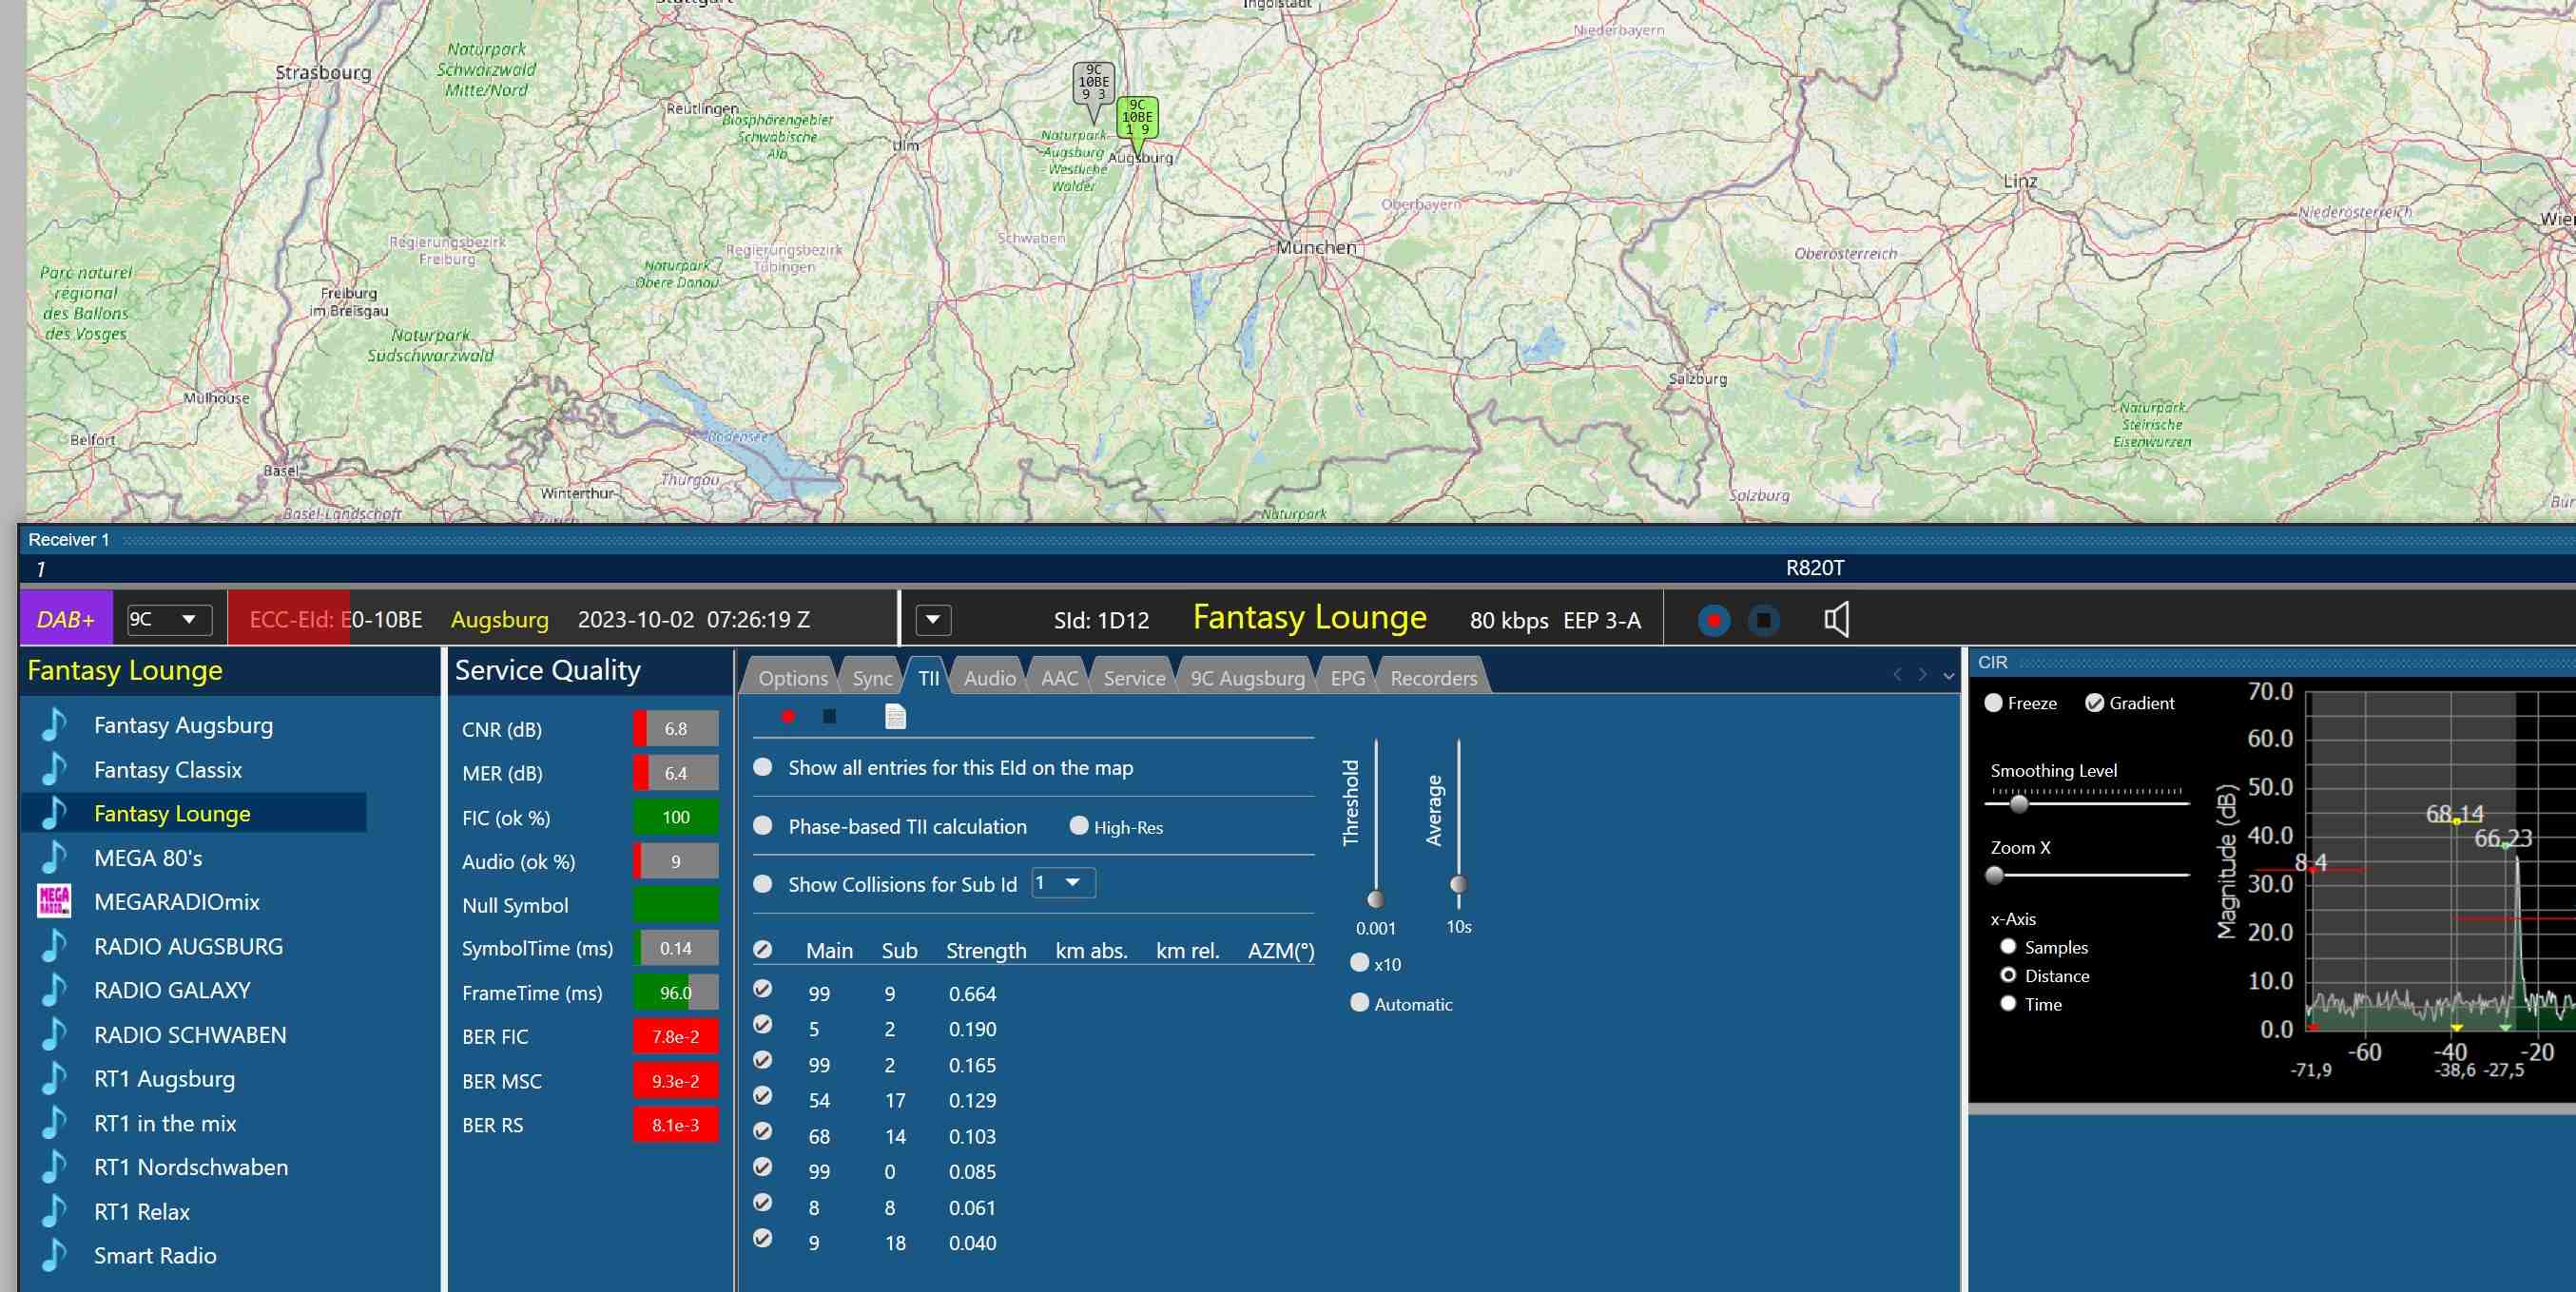Click the music note icon beside RT1 Augsburg
The image size is (2576, 1292).
(x=54, y=1079)
